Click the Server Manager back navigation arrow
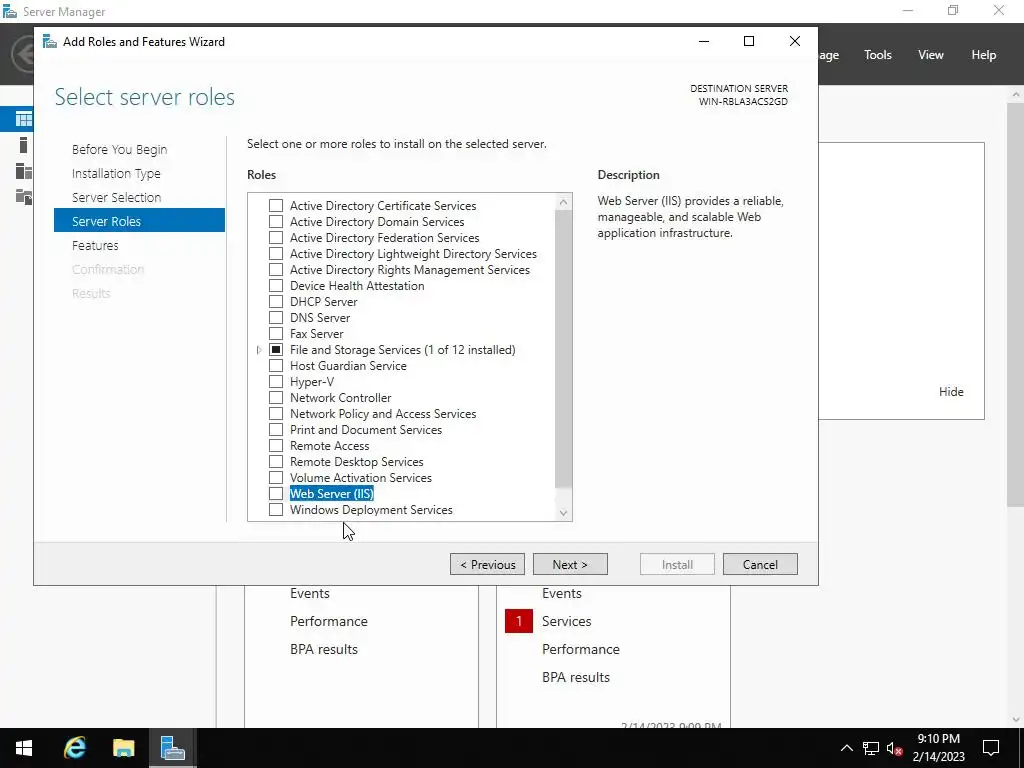 [24, 54]
